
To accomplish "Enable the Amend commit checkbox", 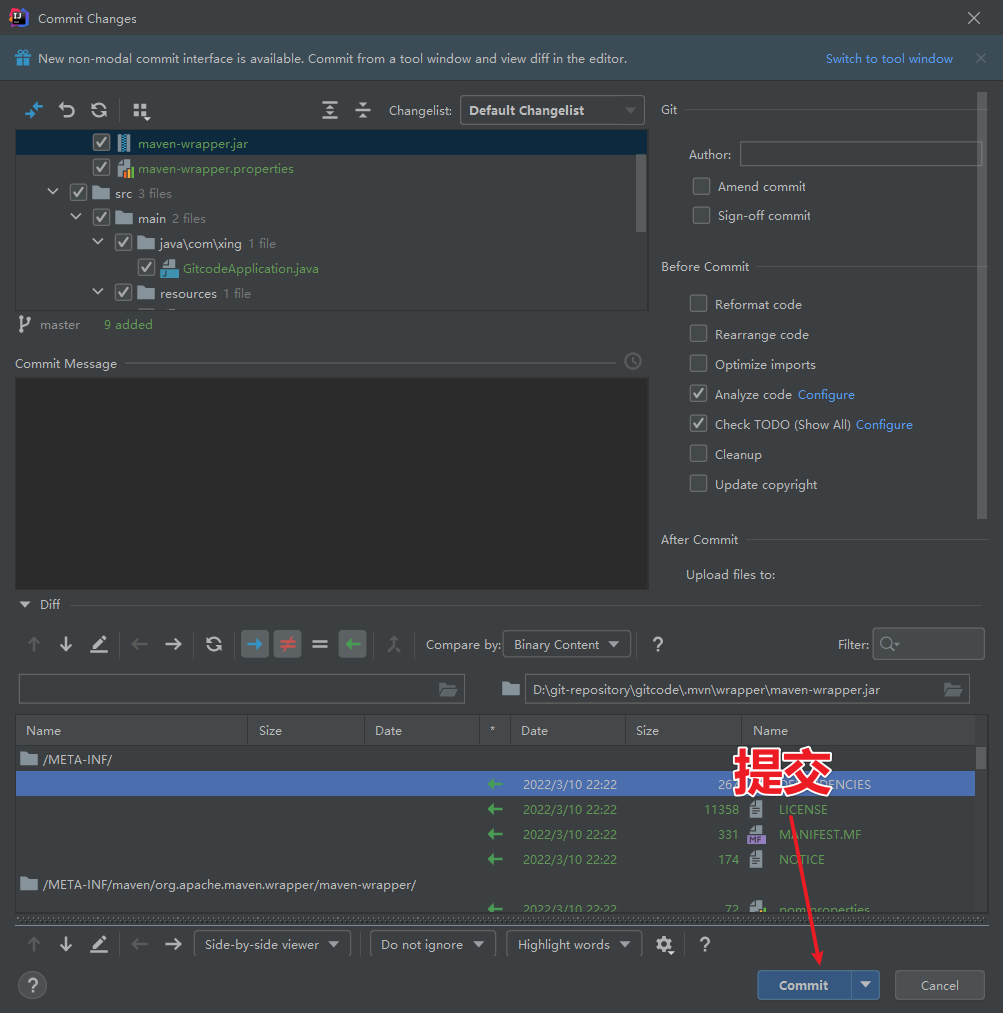I will click(701, 187).
